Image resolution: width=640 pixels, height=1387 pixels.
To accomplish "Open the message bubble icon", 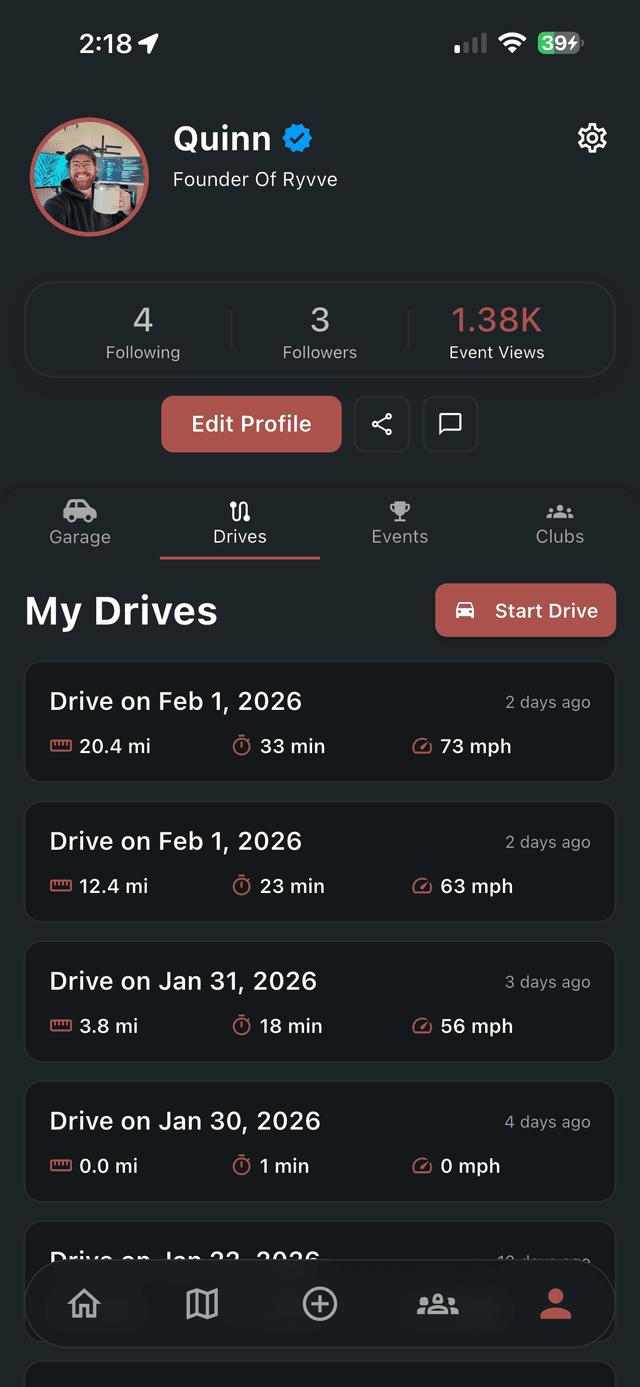I will (x=450, y=424).
